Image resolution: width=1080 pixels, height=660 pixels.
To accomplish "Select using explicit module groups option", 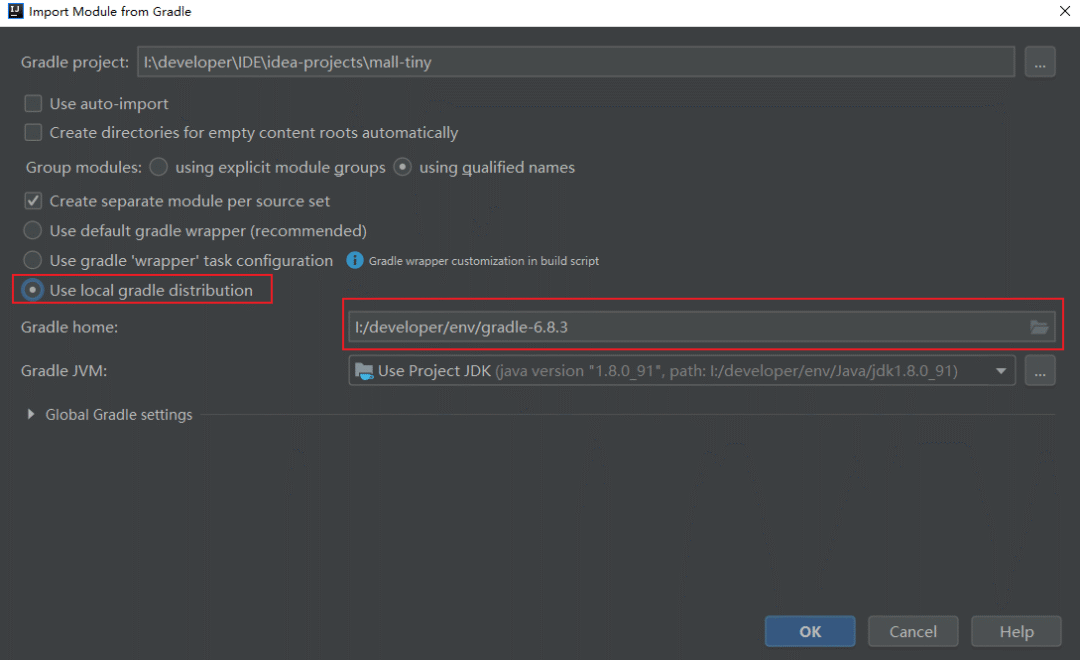I will pyautogui.click(x=159, y=167).
